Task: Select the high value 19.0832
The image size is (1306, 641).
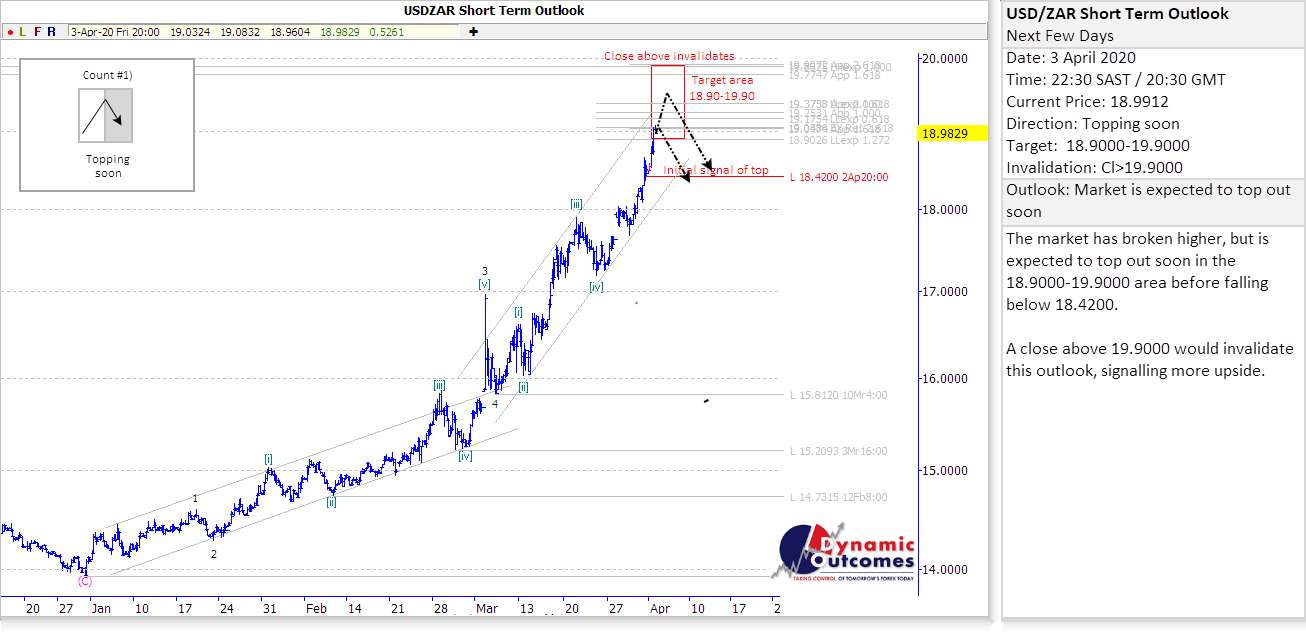Action: pyautogui.click(x=240, y=32)
